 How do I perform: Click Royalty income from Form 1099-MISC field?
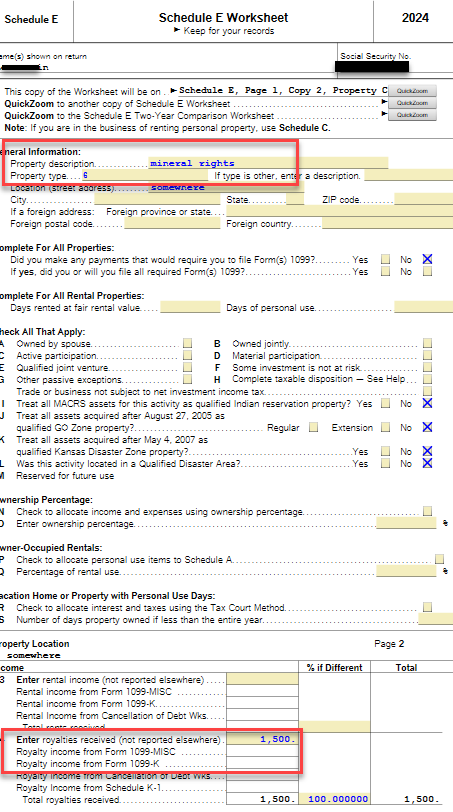262,751
